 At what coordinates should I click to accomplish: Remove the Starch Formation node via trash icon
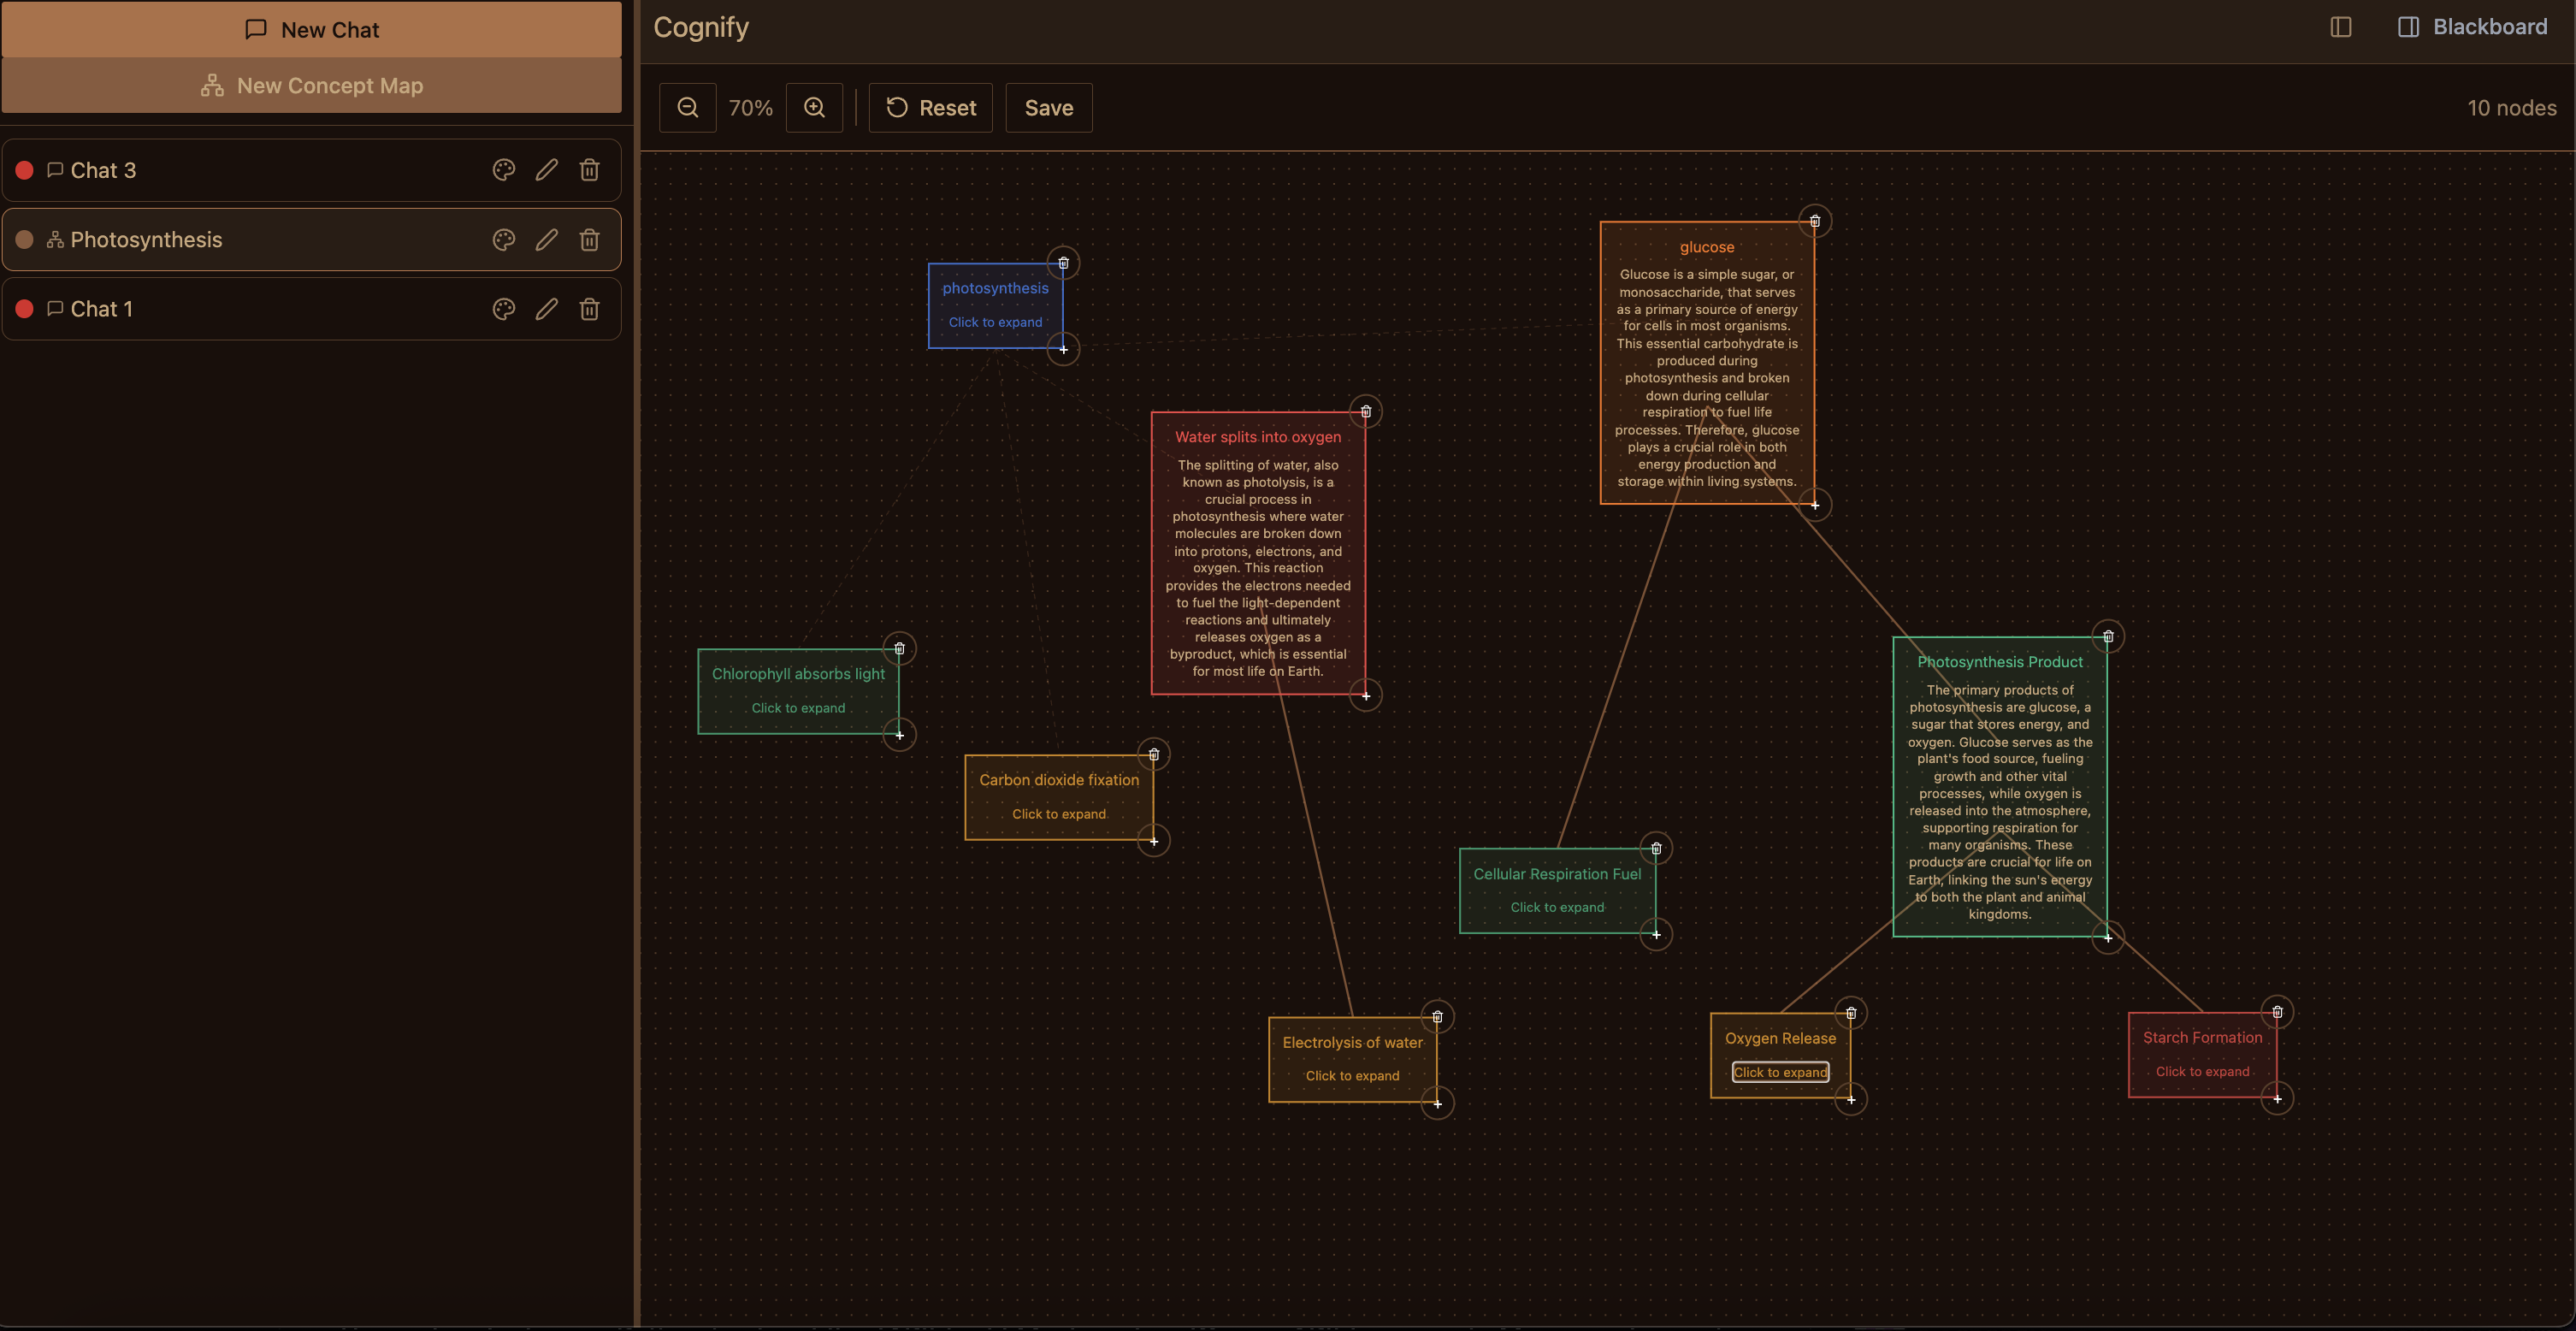(2277, 1012)
